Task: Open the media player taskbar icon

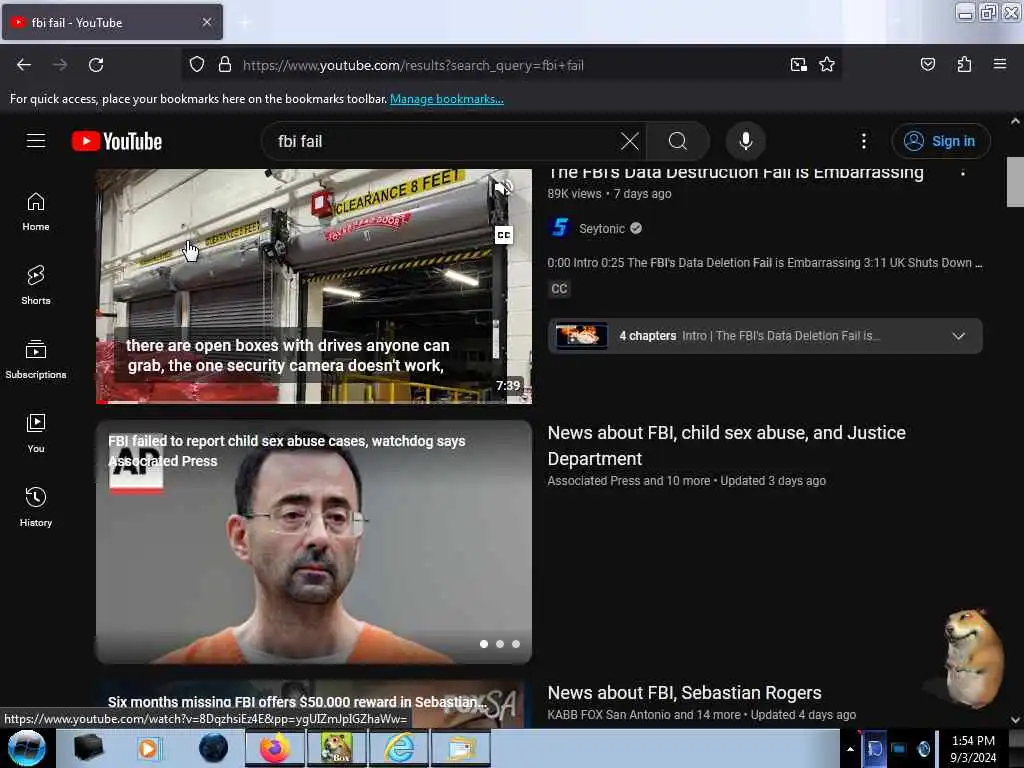Action: click(x=149, y=748)
